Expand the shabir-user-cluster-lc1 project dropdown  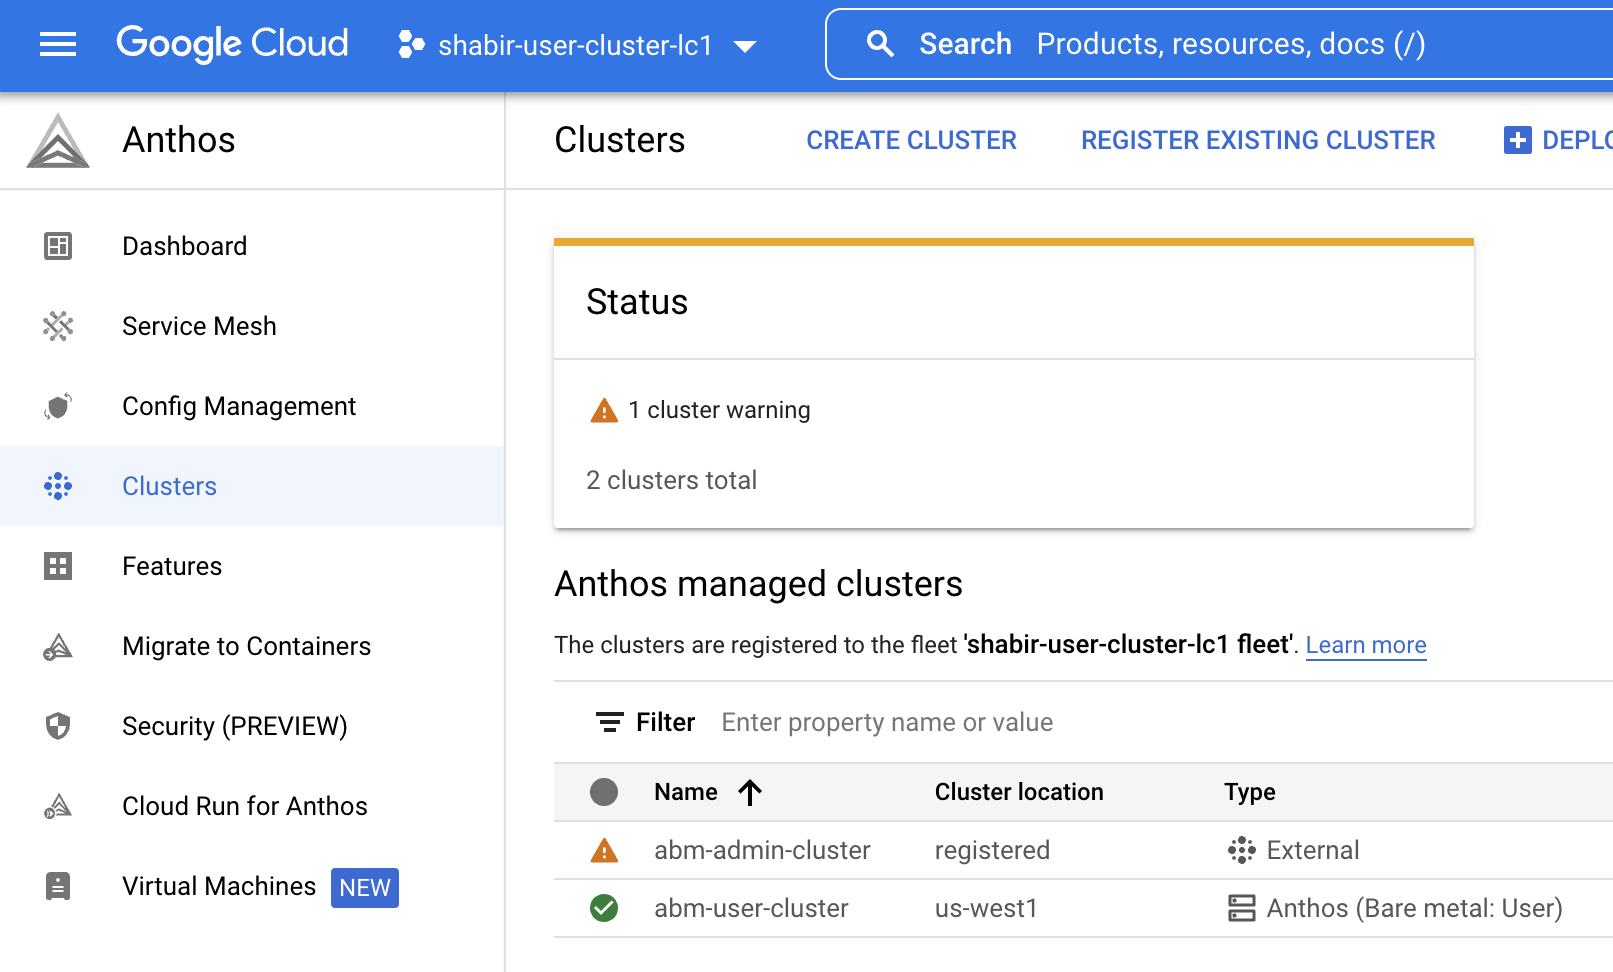pyautogui.click(x=746, y=44)
